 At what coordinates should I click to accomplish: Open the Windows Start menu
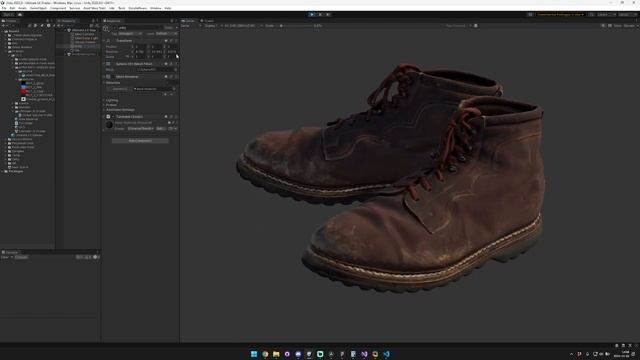(254, 354)
